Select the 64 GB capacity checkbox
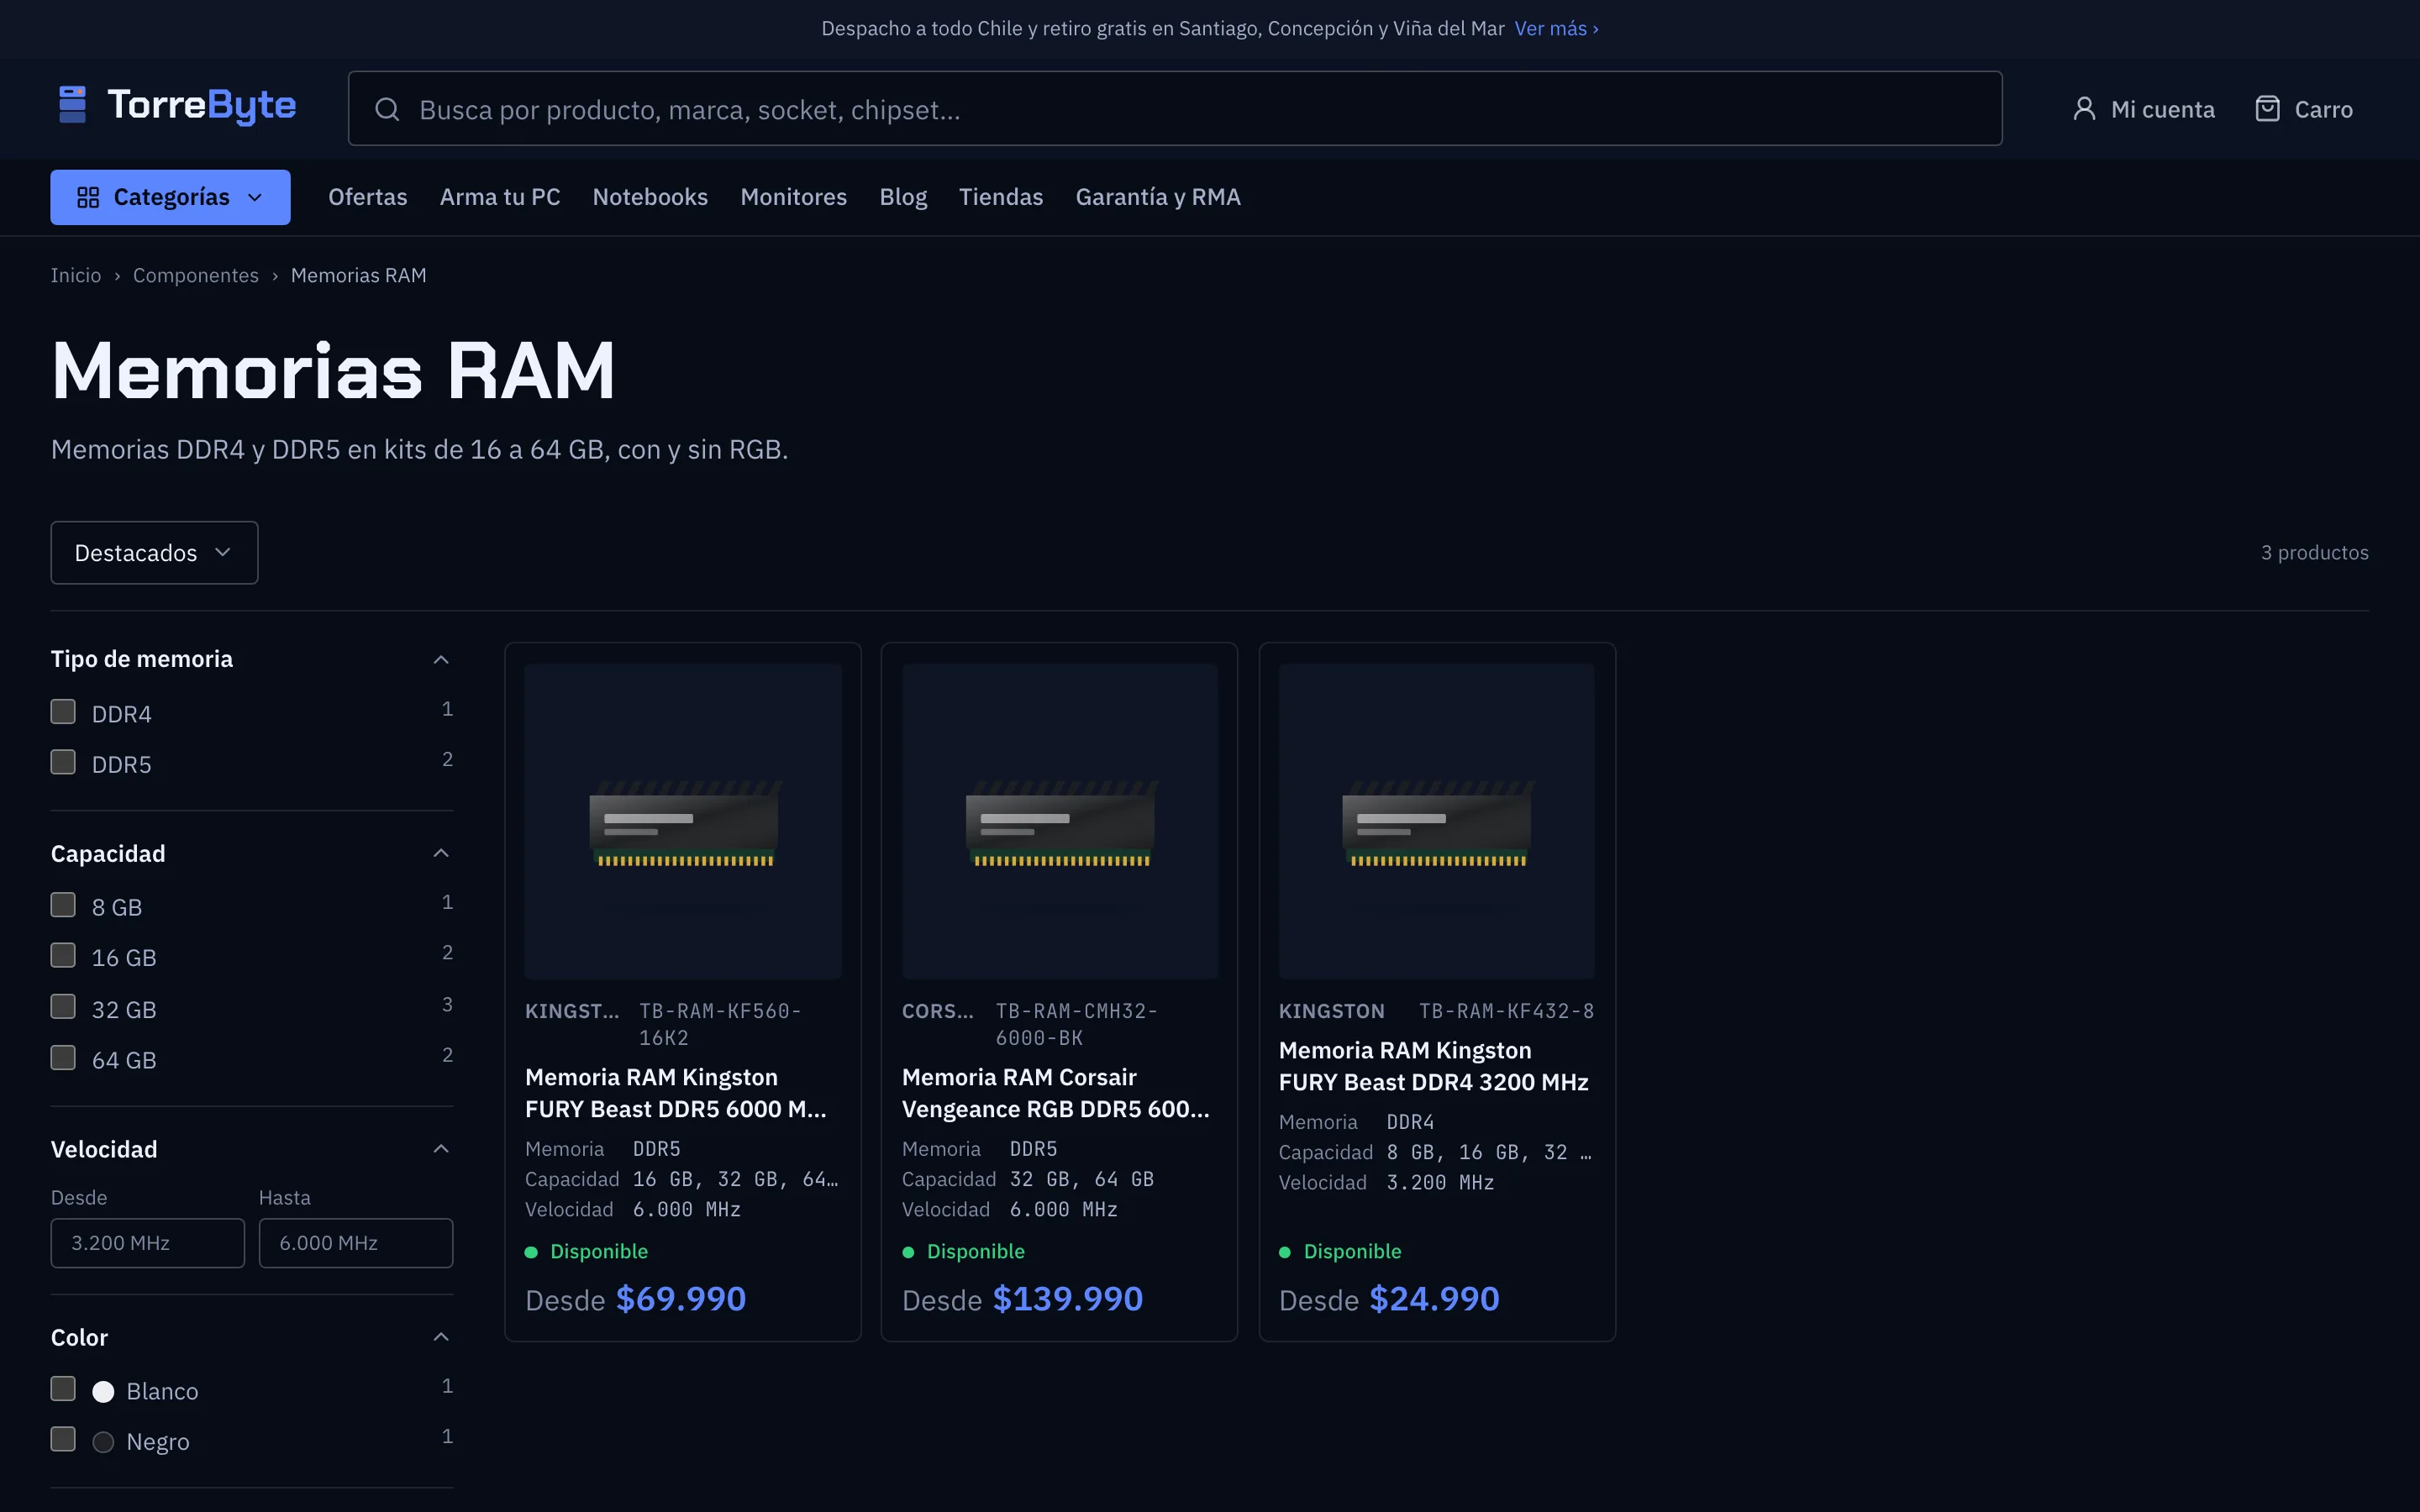2420x1512 pixels. (x=63, y=1058)
